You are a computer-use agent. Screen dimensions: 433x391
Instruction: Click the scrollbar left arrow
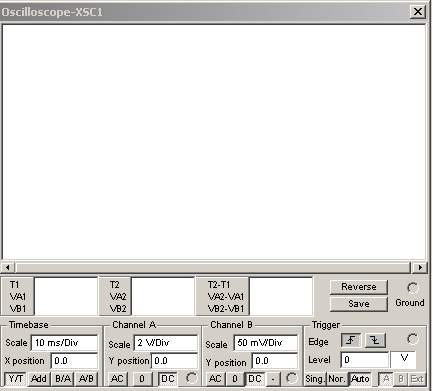[8, 267]
